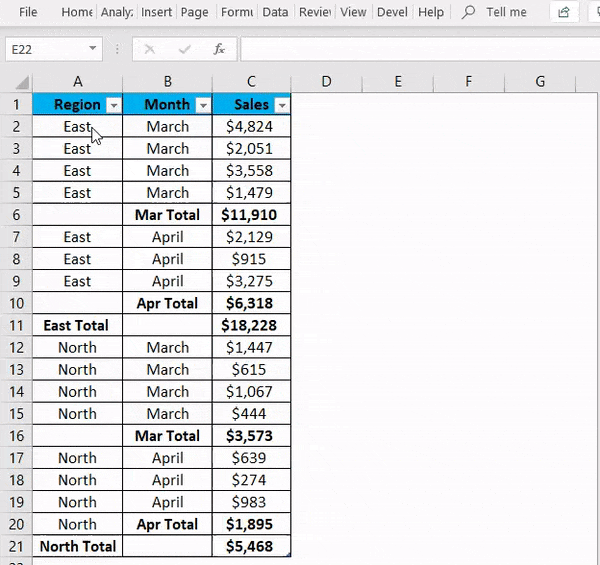Open the File tab
The width and height of the screenshot is (600, 565).
click(28, 12)
